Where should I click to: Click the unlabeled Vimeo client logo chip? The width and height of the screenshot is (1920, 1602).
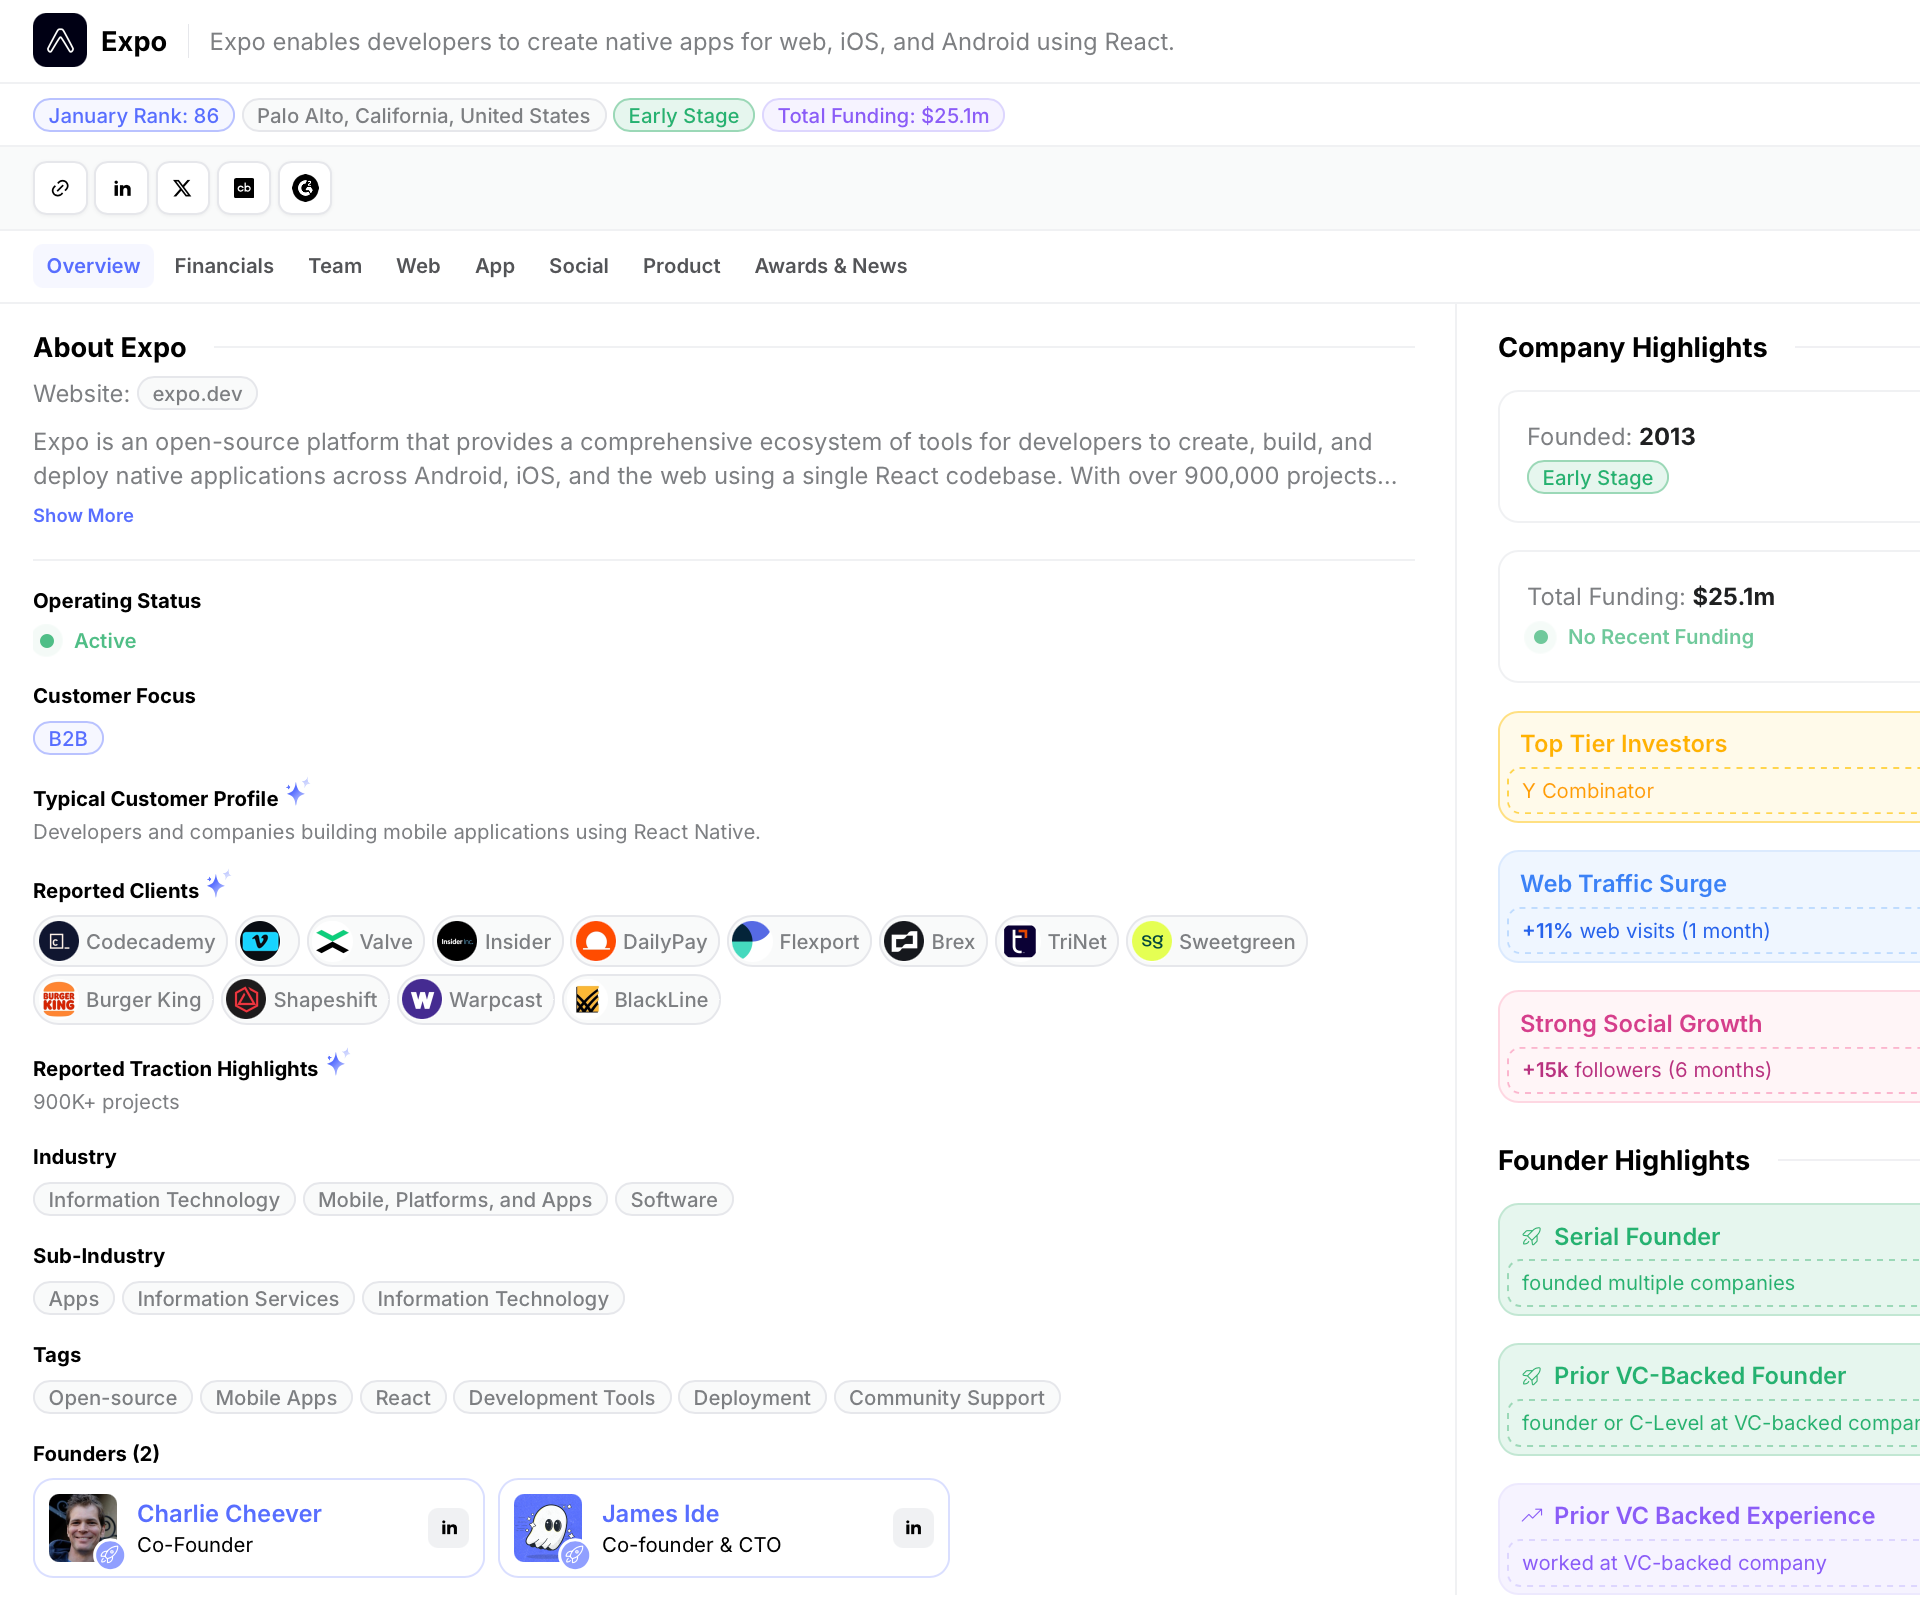263,942
